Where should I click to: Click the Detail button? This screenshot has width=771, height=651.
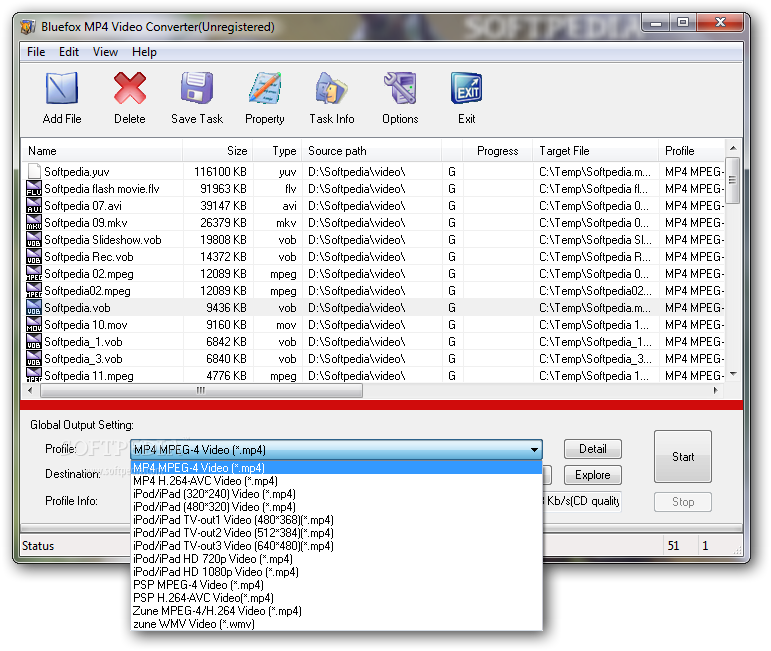[x=593, y=449]
